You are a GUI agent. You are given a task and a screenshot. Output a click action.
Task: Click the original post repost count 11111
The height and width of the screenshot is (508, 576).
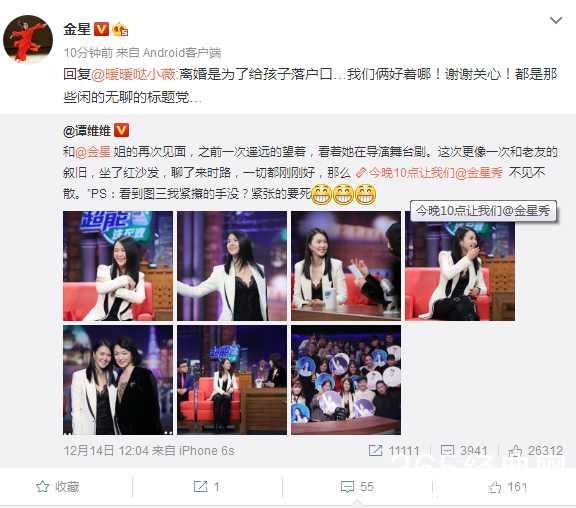click(x=394, y=451)
